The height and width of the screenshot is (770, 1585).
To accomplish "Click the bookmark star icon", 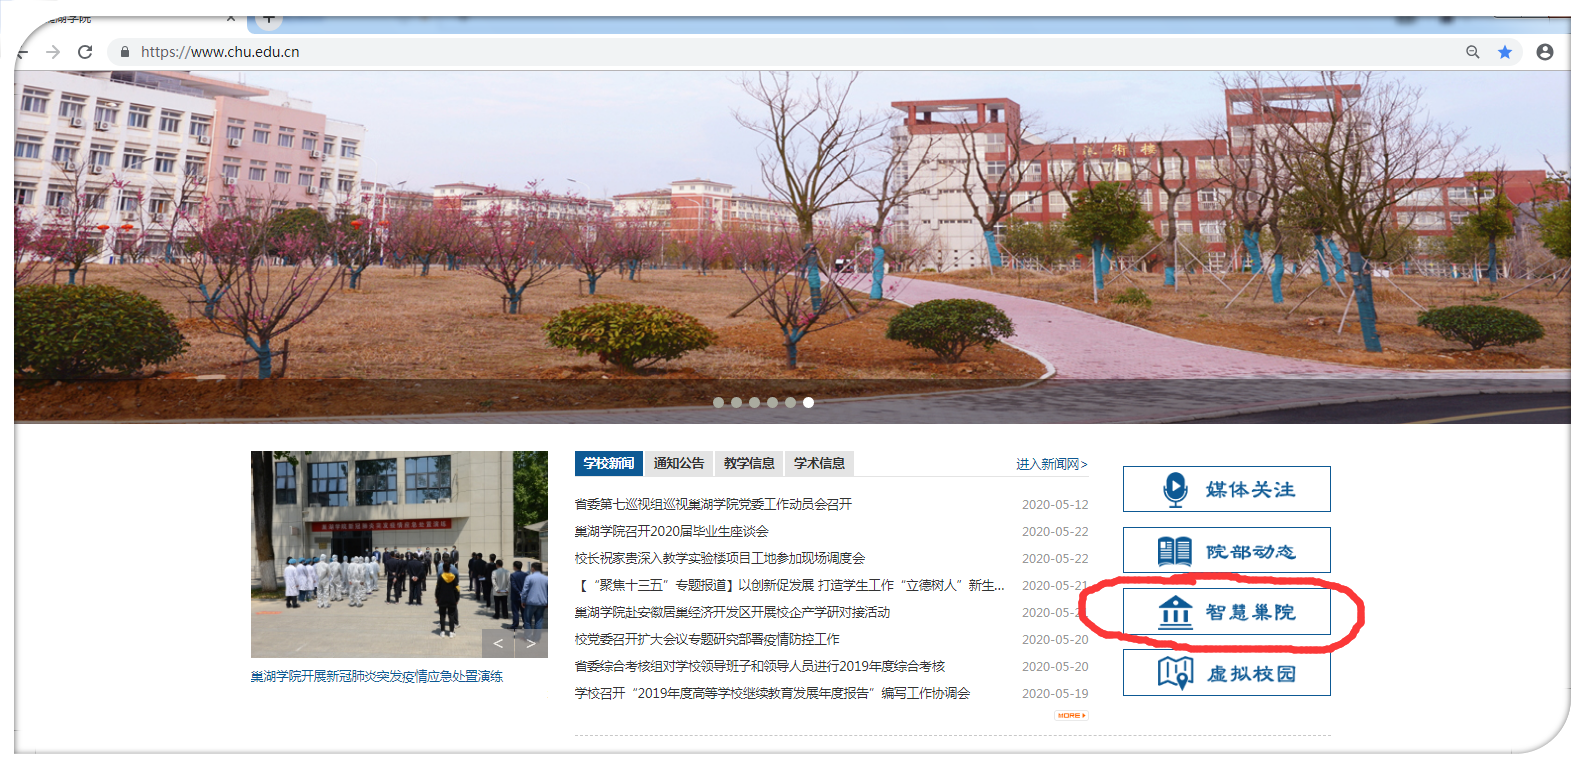I will [1504, 52].
